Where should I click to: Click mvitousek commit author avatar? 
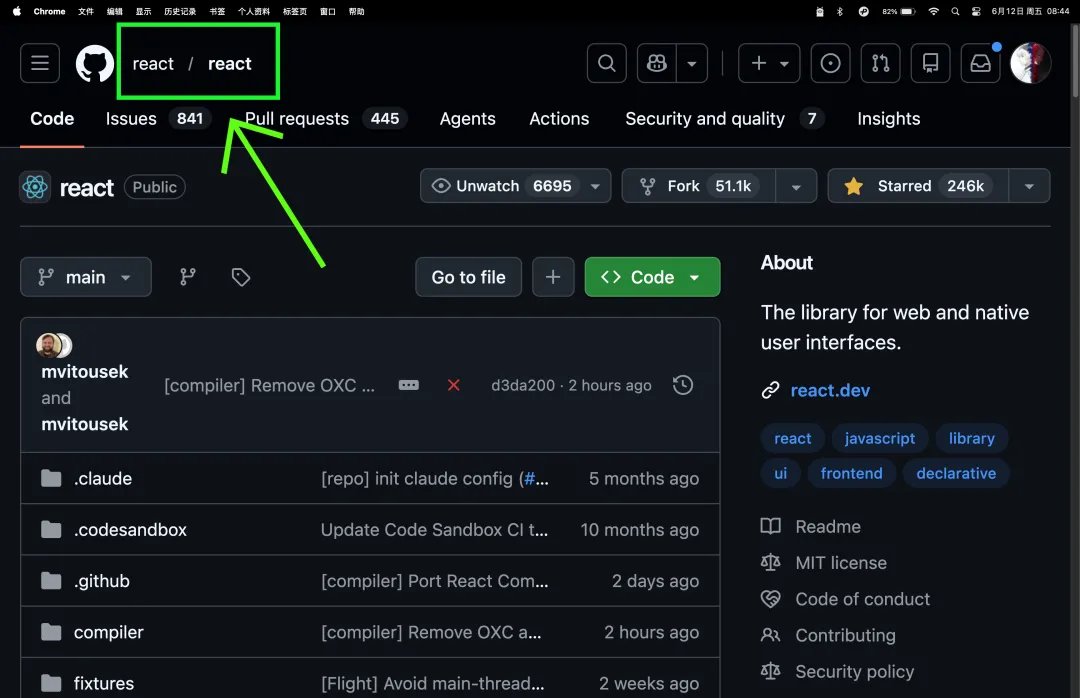tap(49, 345)
